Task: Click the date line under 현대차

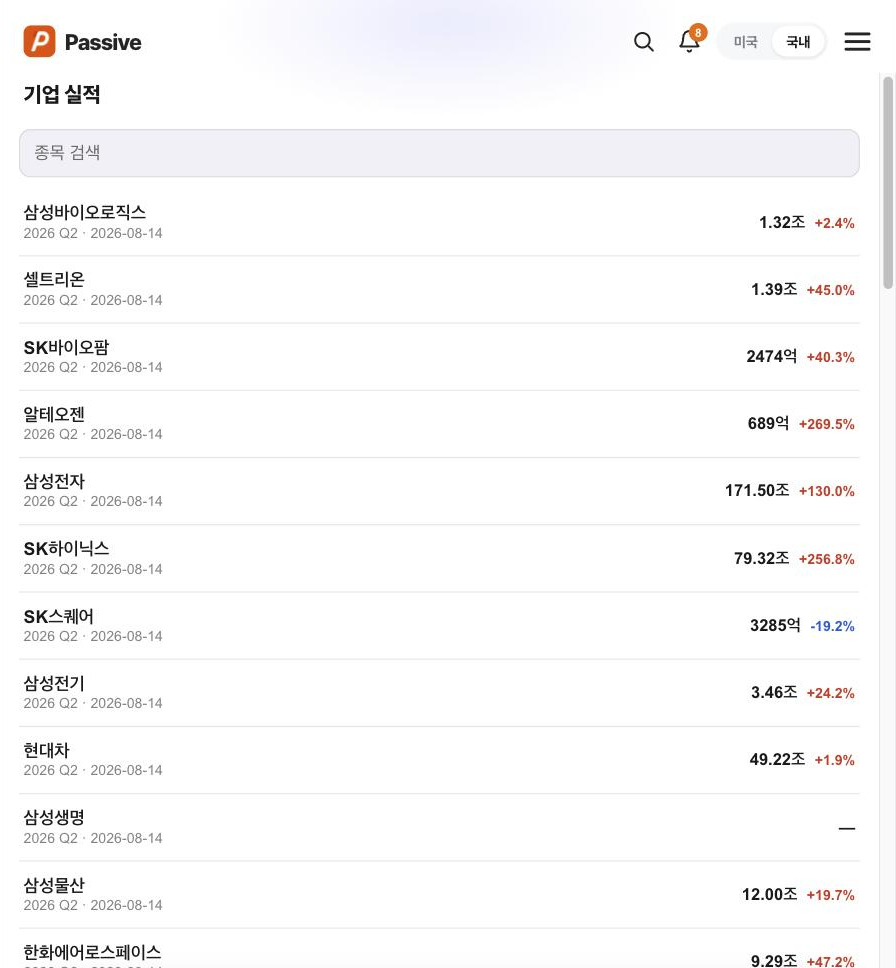Action: [x=93, y=770]
